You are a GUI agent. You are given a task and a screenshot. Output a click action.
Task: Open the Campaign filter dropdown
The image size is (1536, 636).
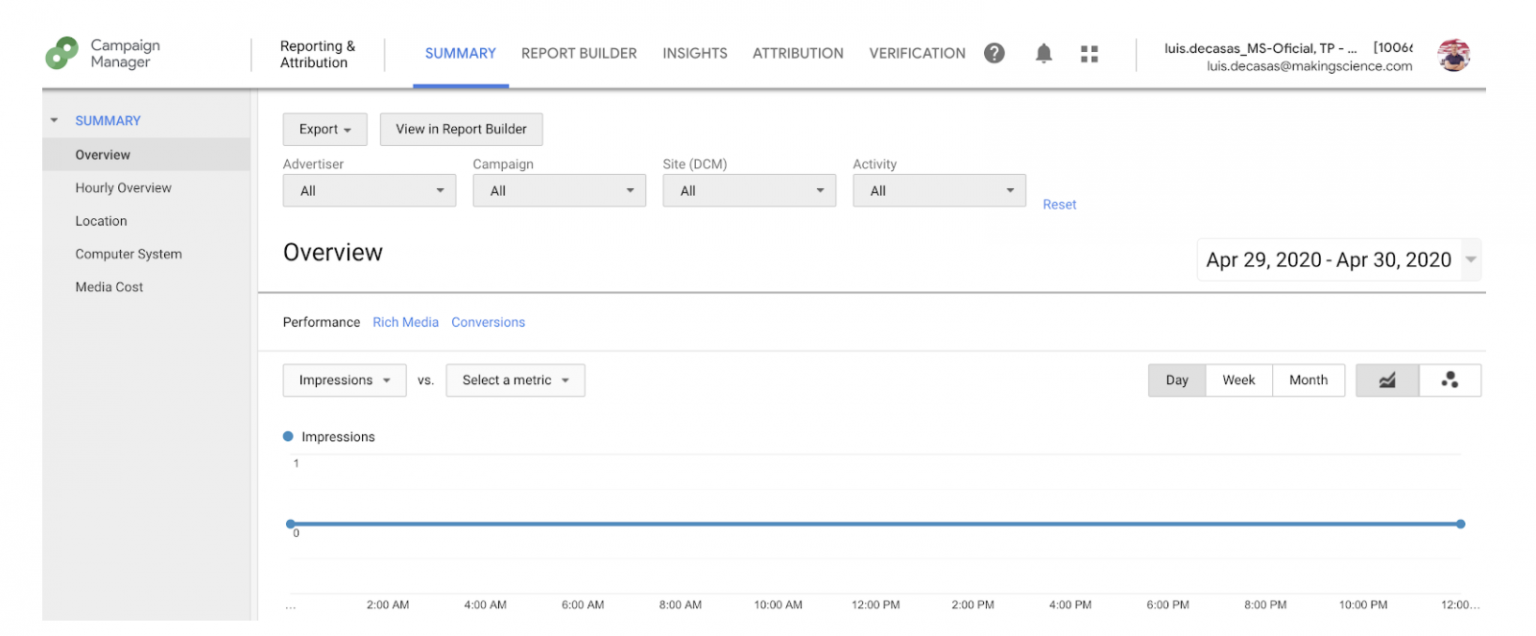click(559, 191)
